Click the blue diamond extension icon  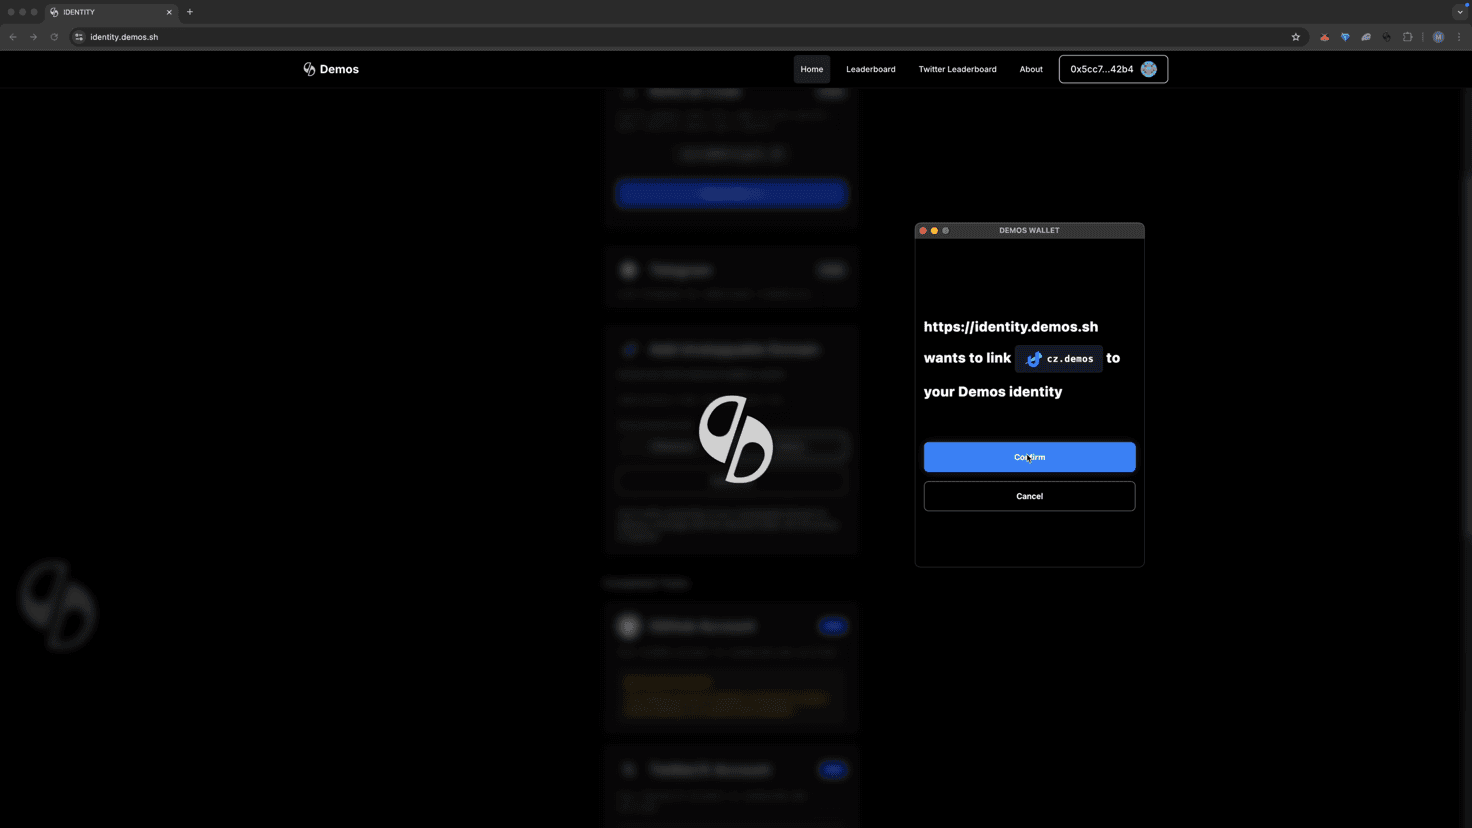tap(1345, 36)
